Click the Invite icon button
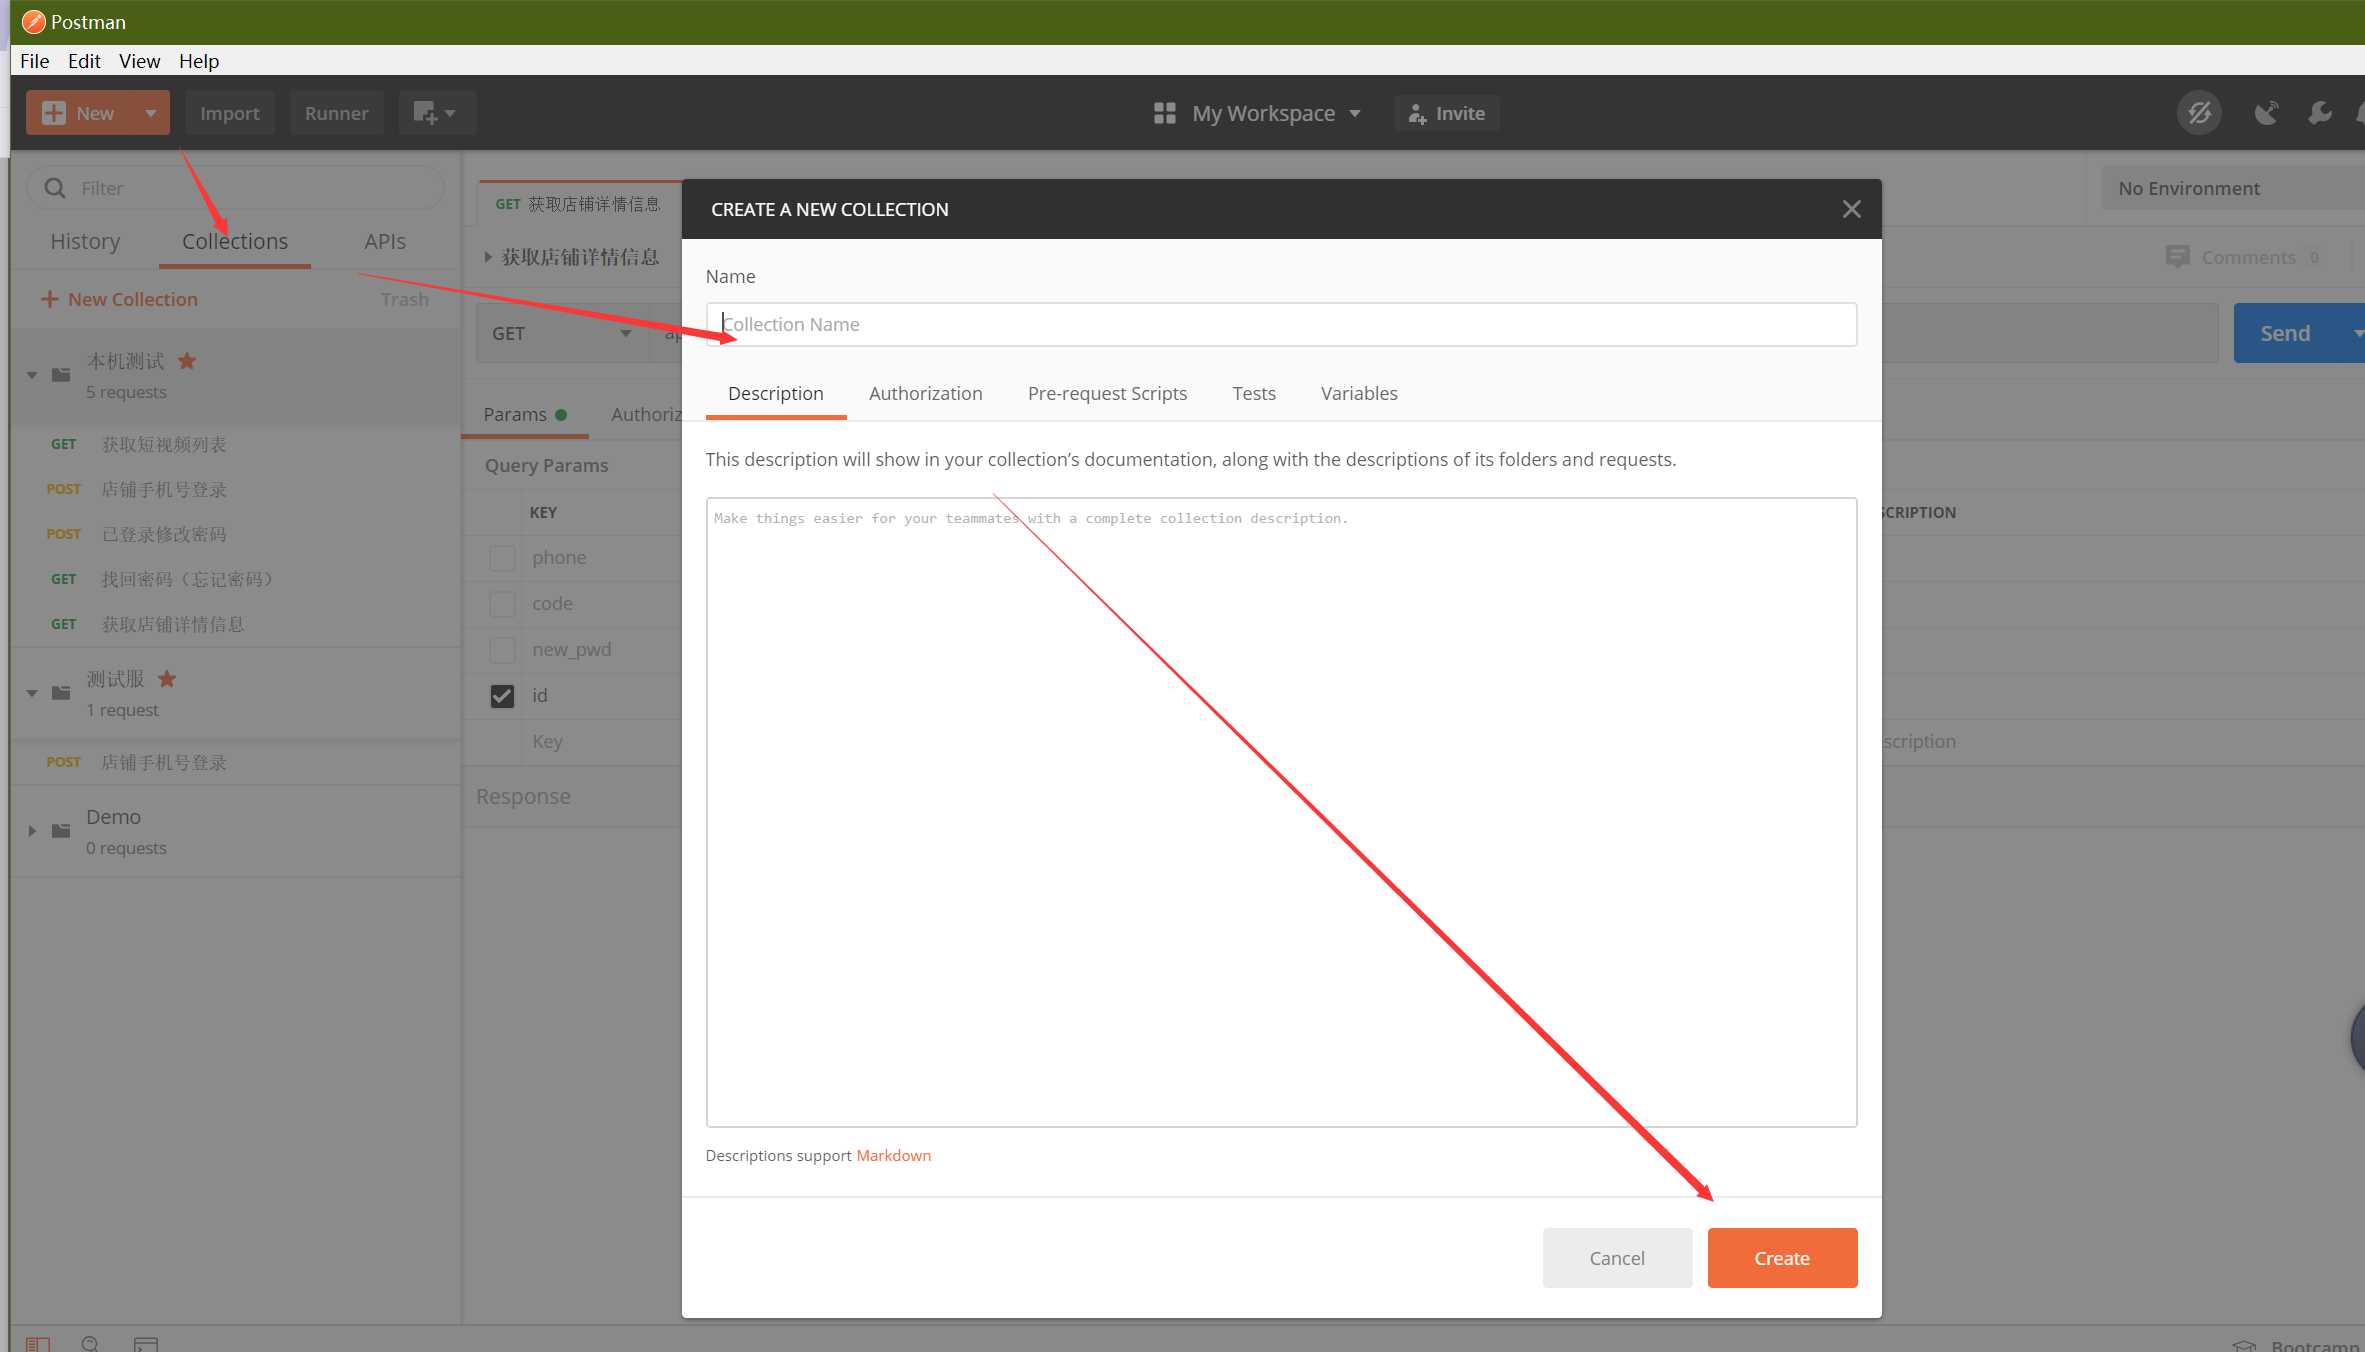Viewport: 2365px width, 1352px height. pos(1416,112)
